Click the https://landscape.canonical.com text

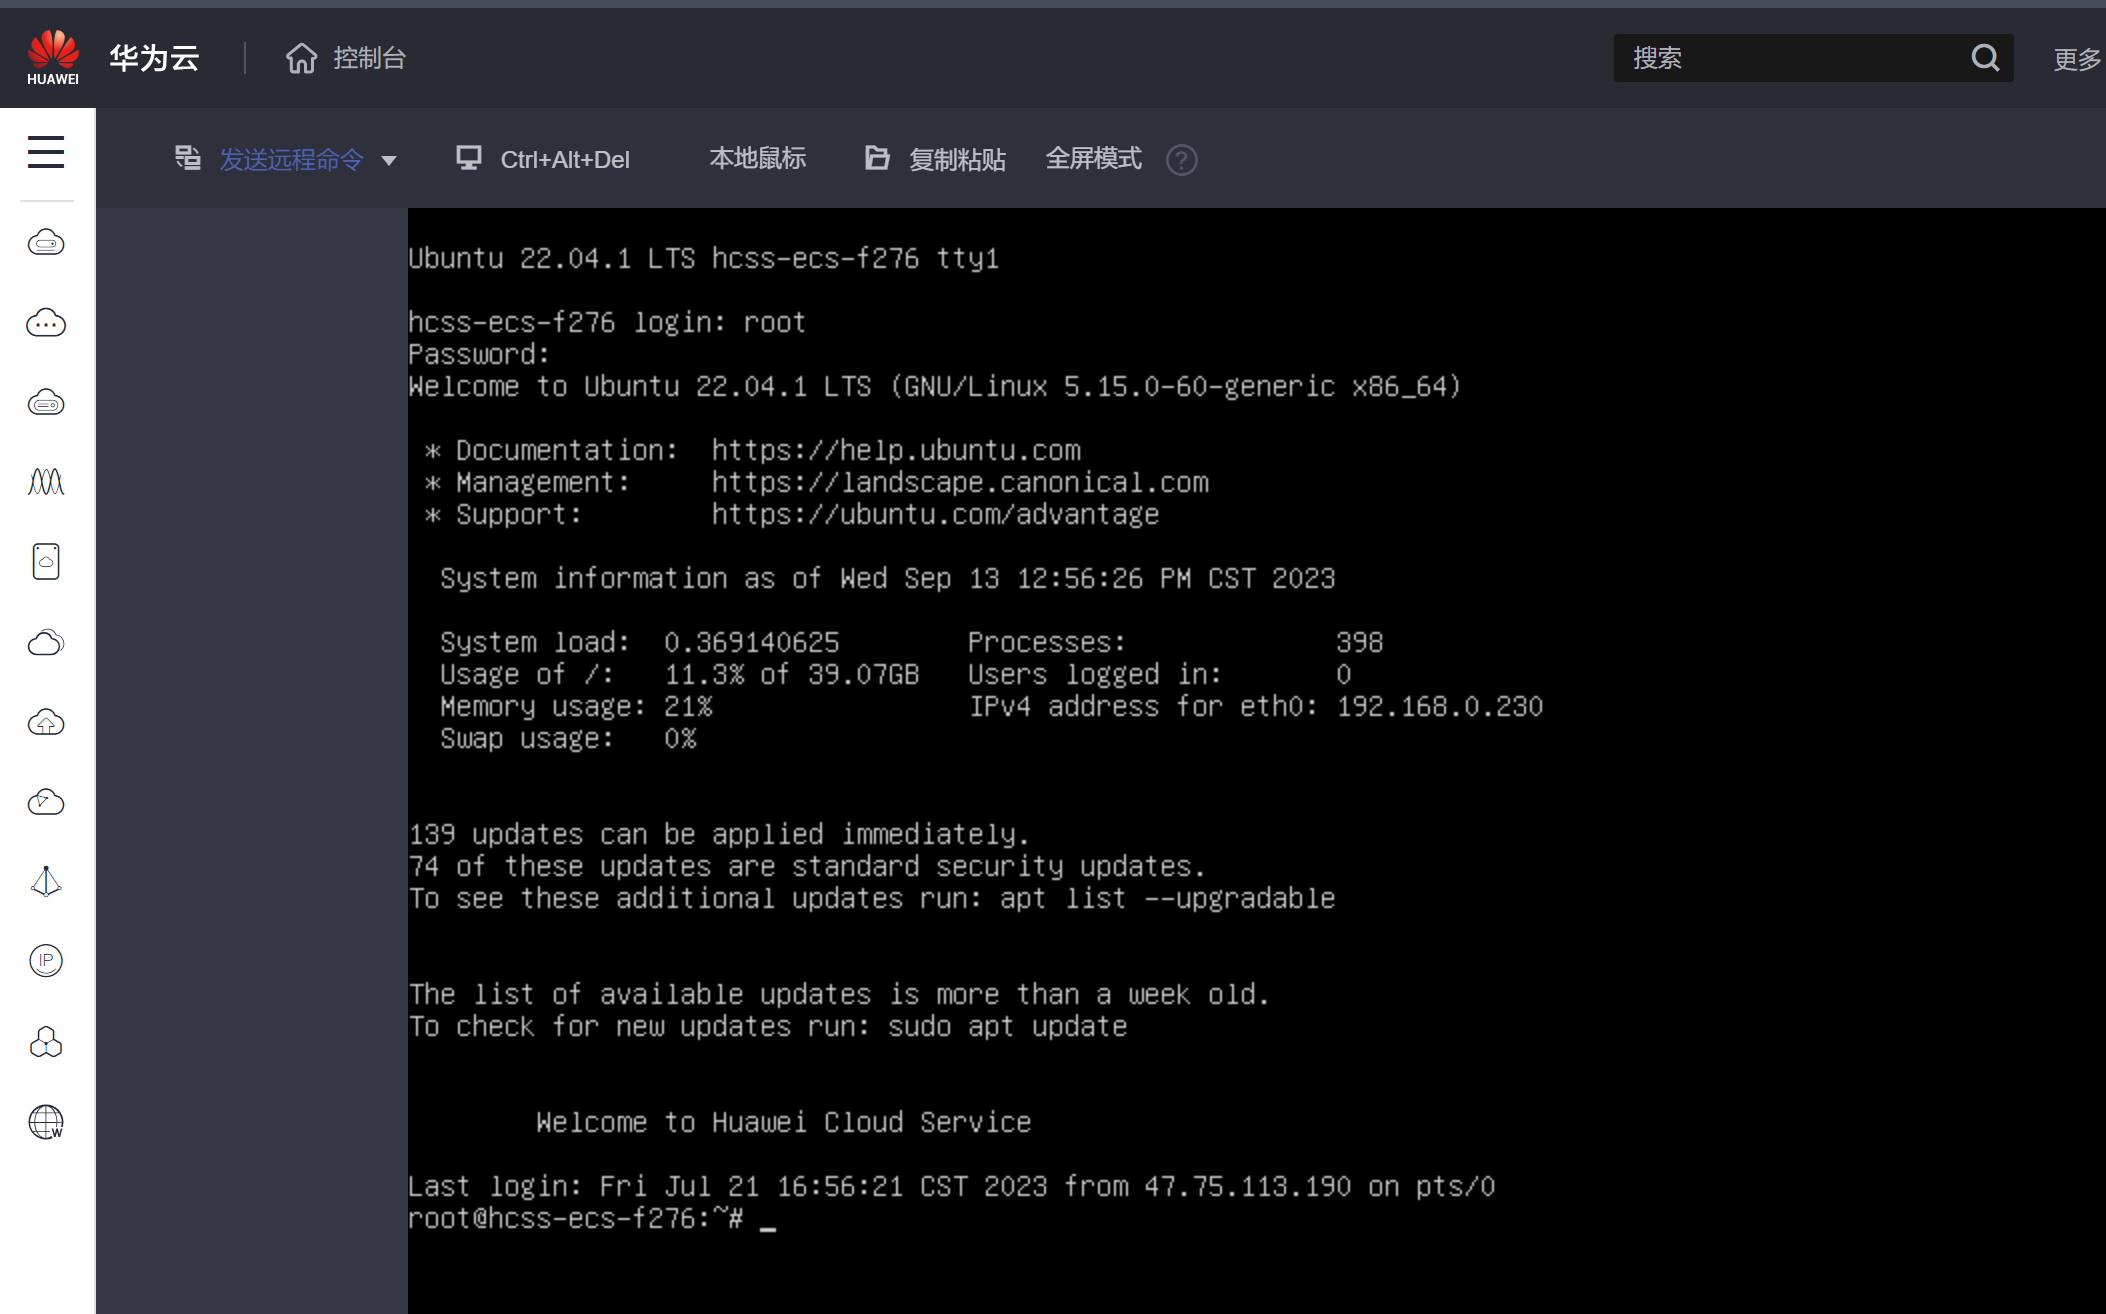click(x=960, y=483)
